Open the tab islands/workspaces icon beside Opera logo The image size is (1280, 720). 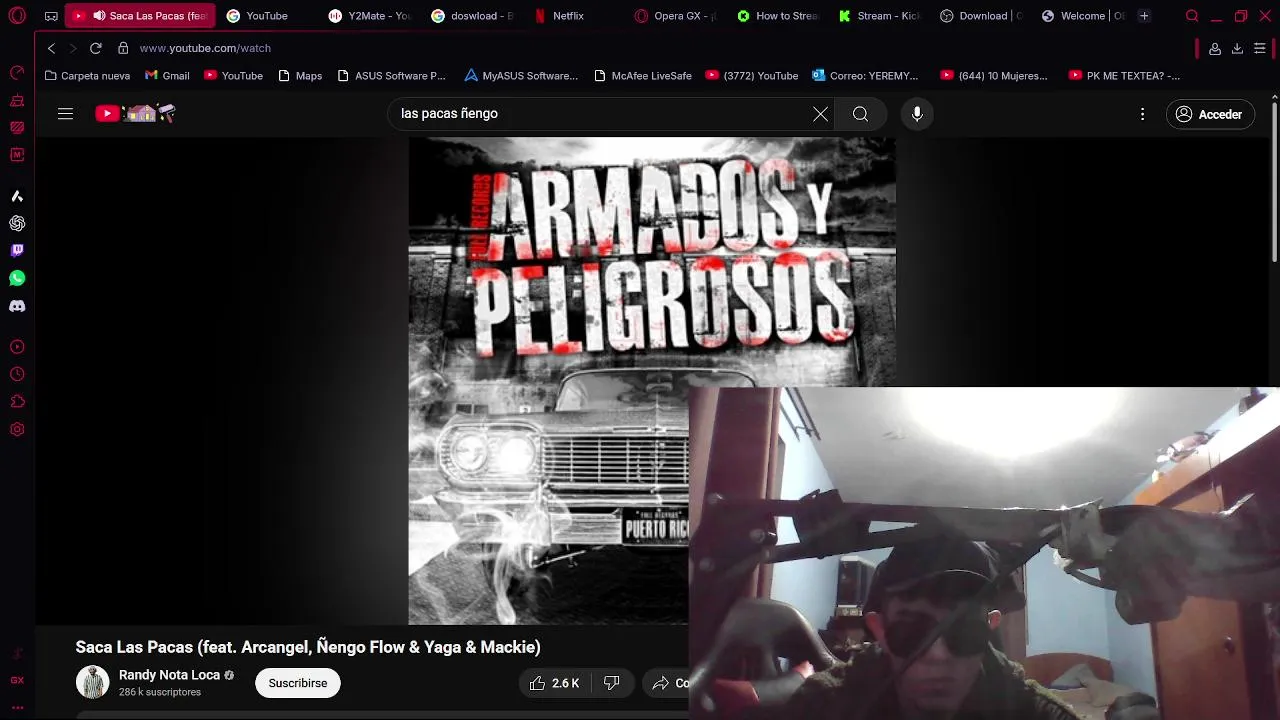51,16
